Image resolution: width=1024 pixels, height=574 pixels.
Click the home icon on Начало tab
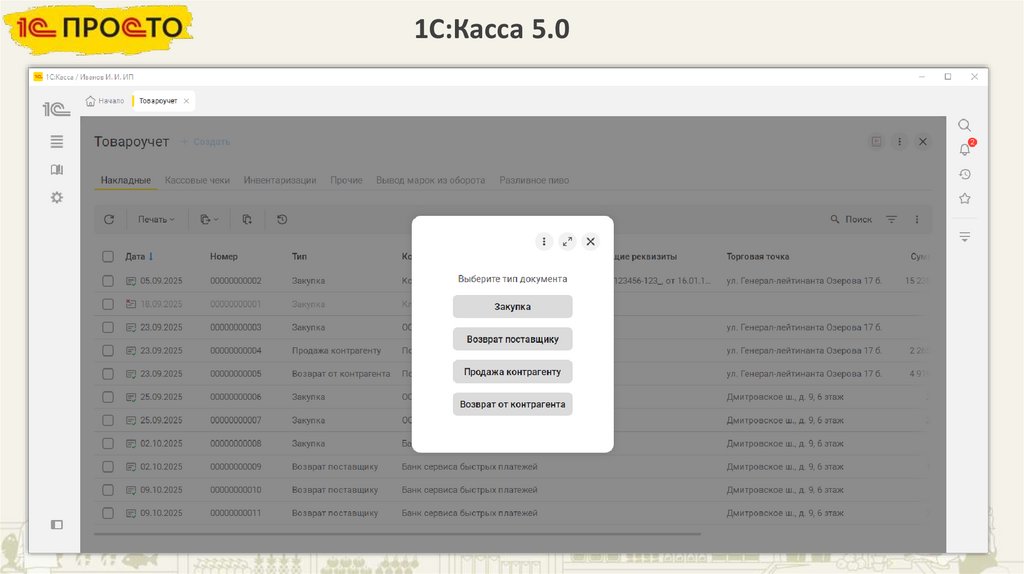tap(91, 101)
